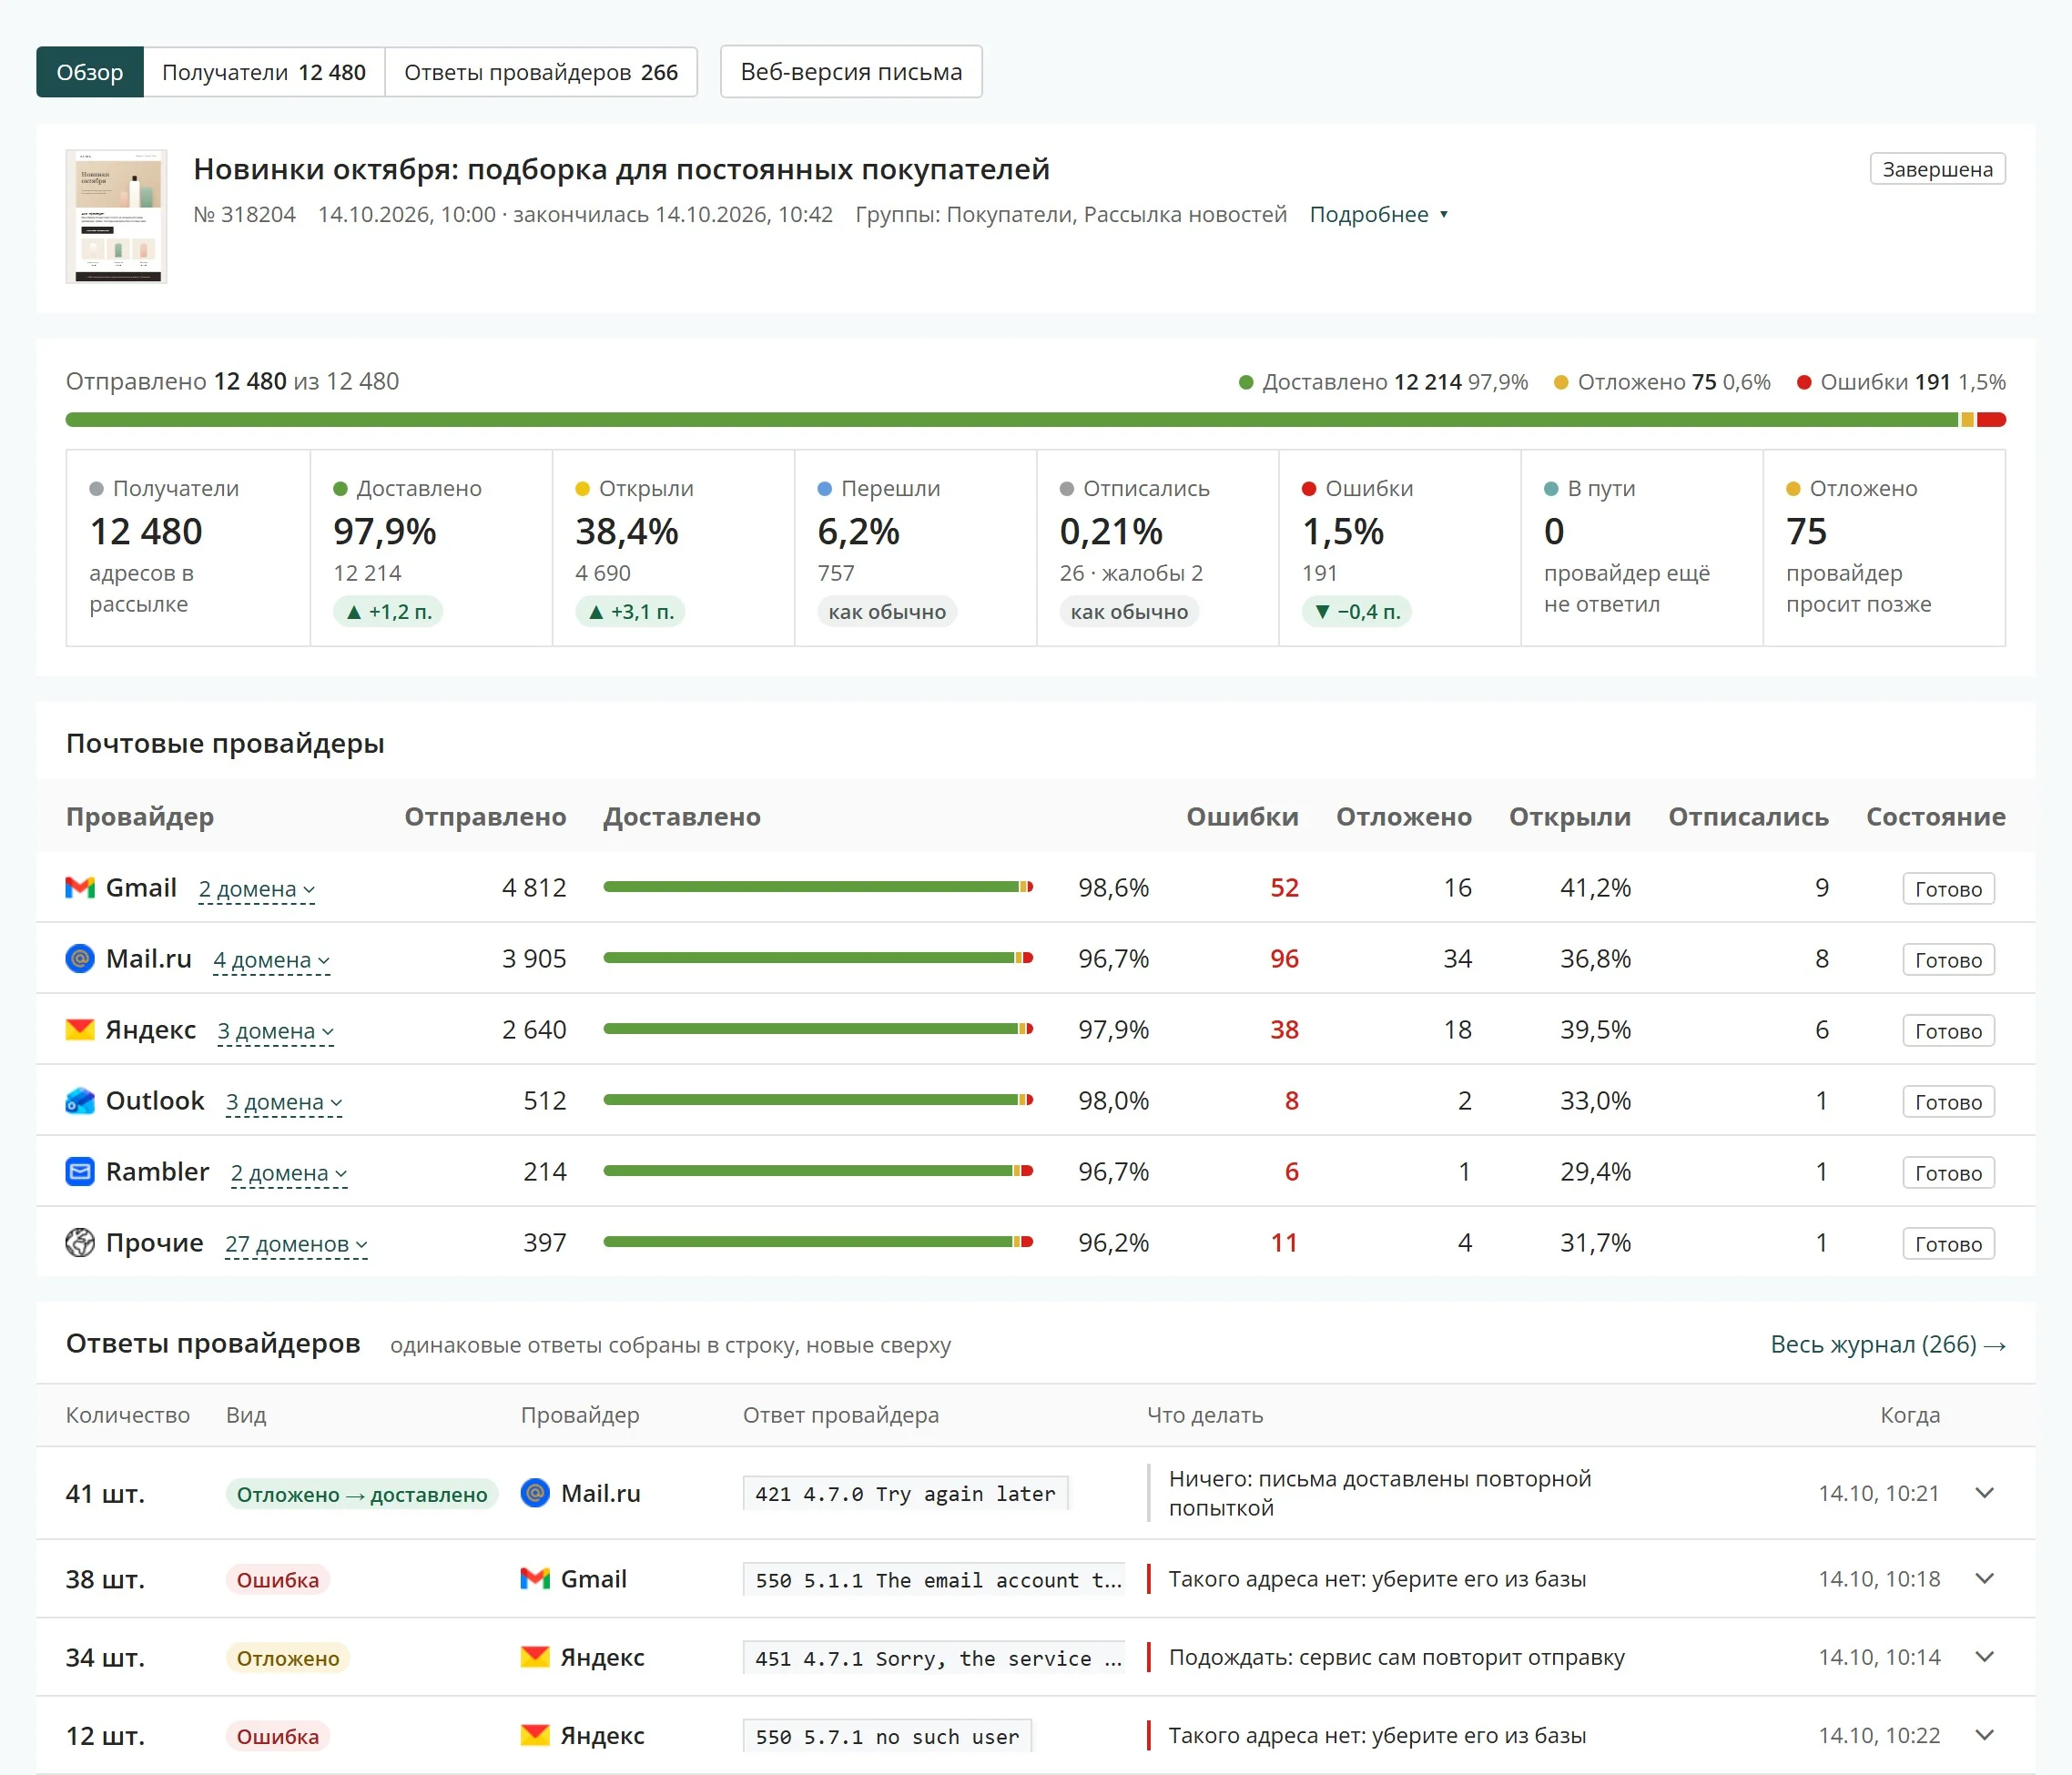Click the Mail.ru icon in the 41 шт. row
Image resolution: width=2072 pixels, height=1775 pixels.
[536, 1493]
